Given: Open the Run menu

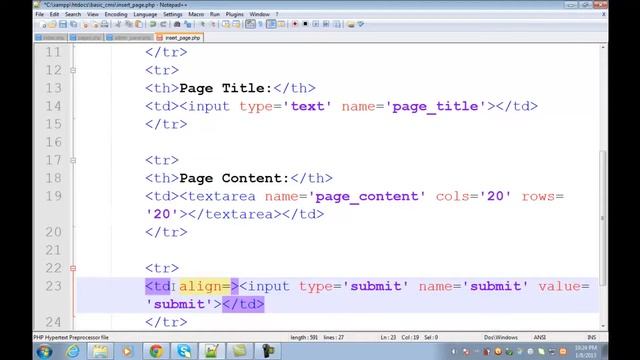Looking at the screenshot, I should pyautogui.click(x=215, y=14).
